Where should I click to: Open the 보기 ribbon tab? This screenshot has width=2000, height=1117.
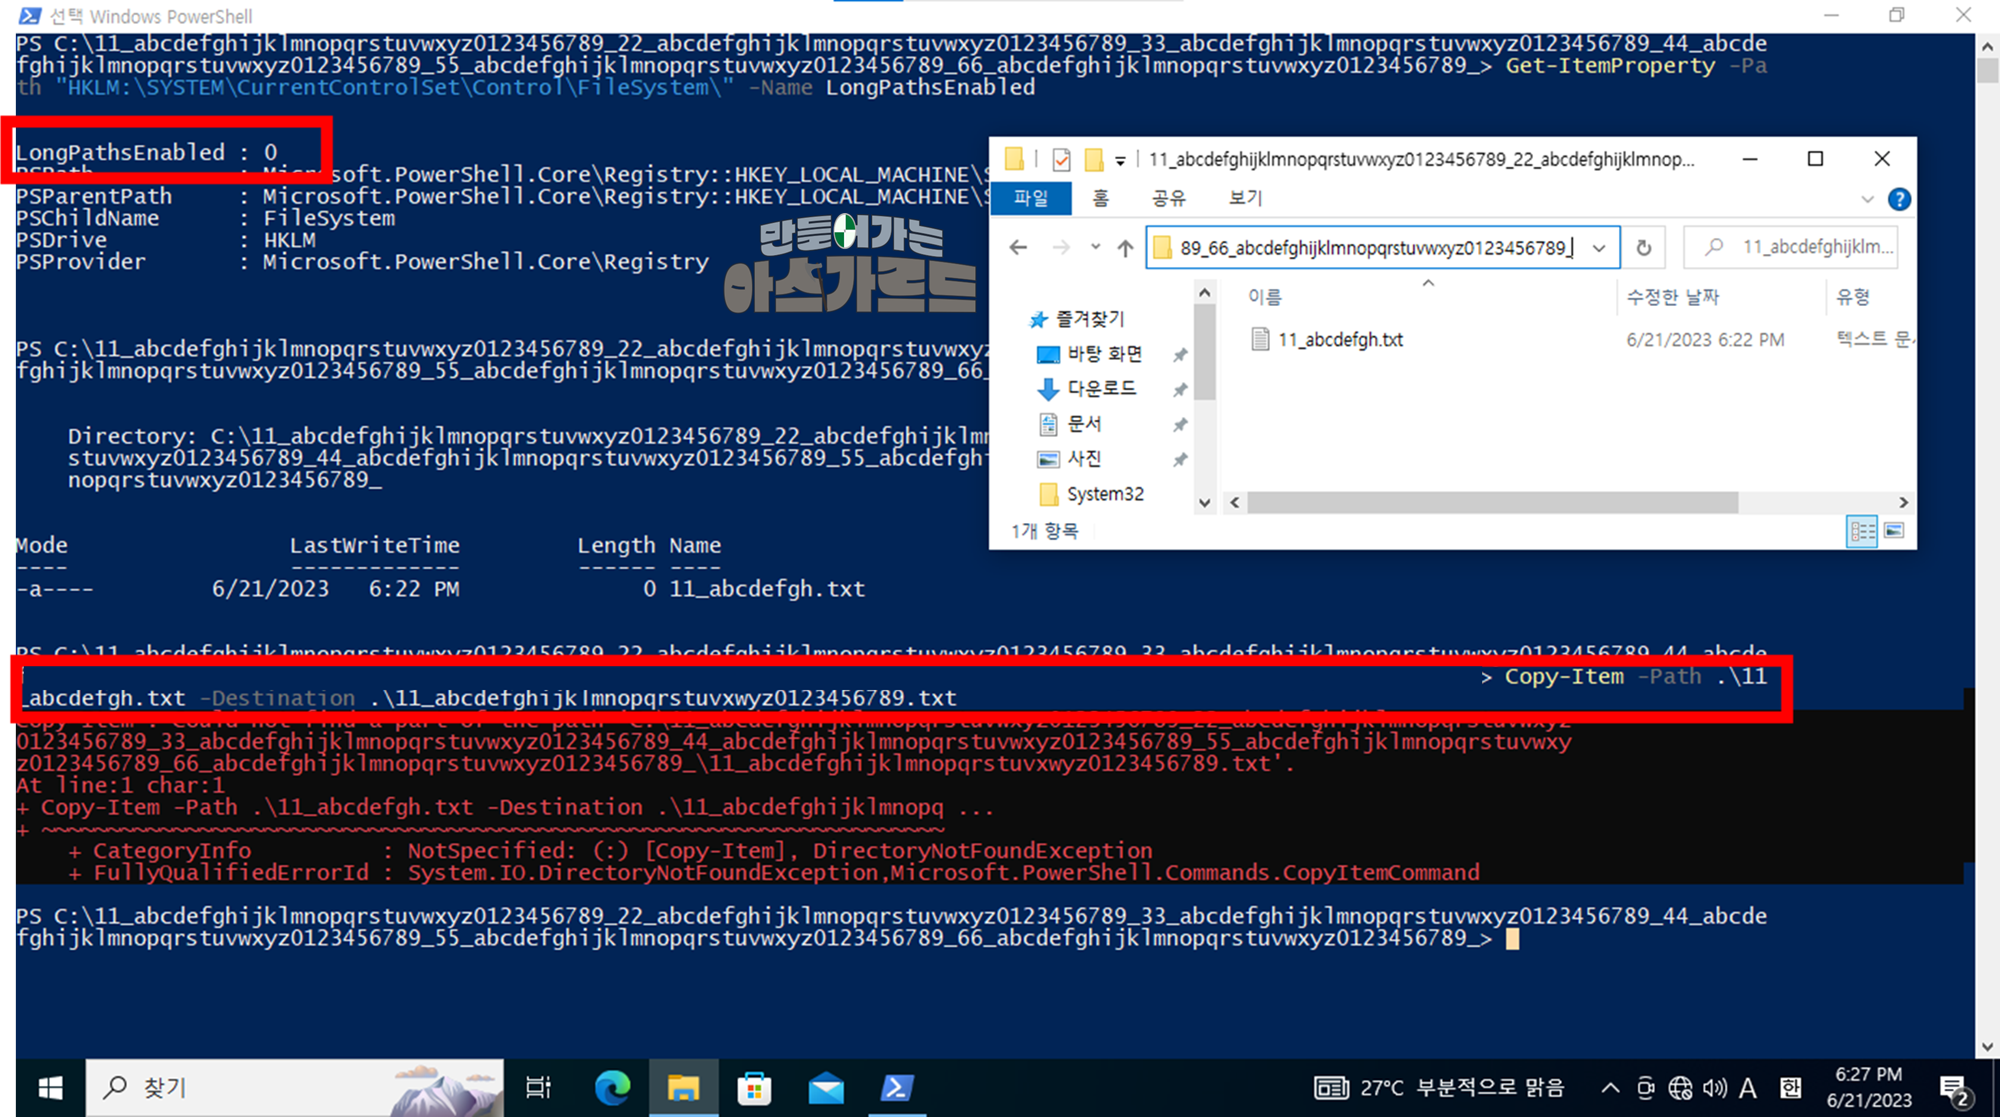tap(1245, 198)
